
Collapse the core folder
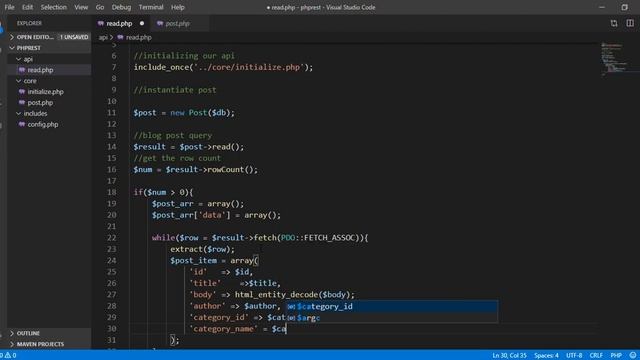tap(49, 81)
